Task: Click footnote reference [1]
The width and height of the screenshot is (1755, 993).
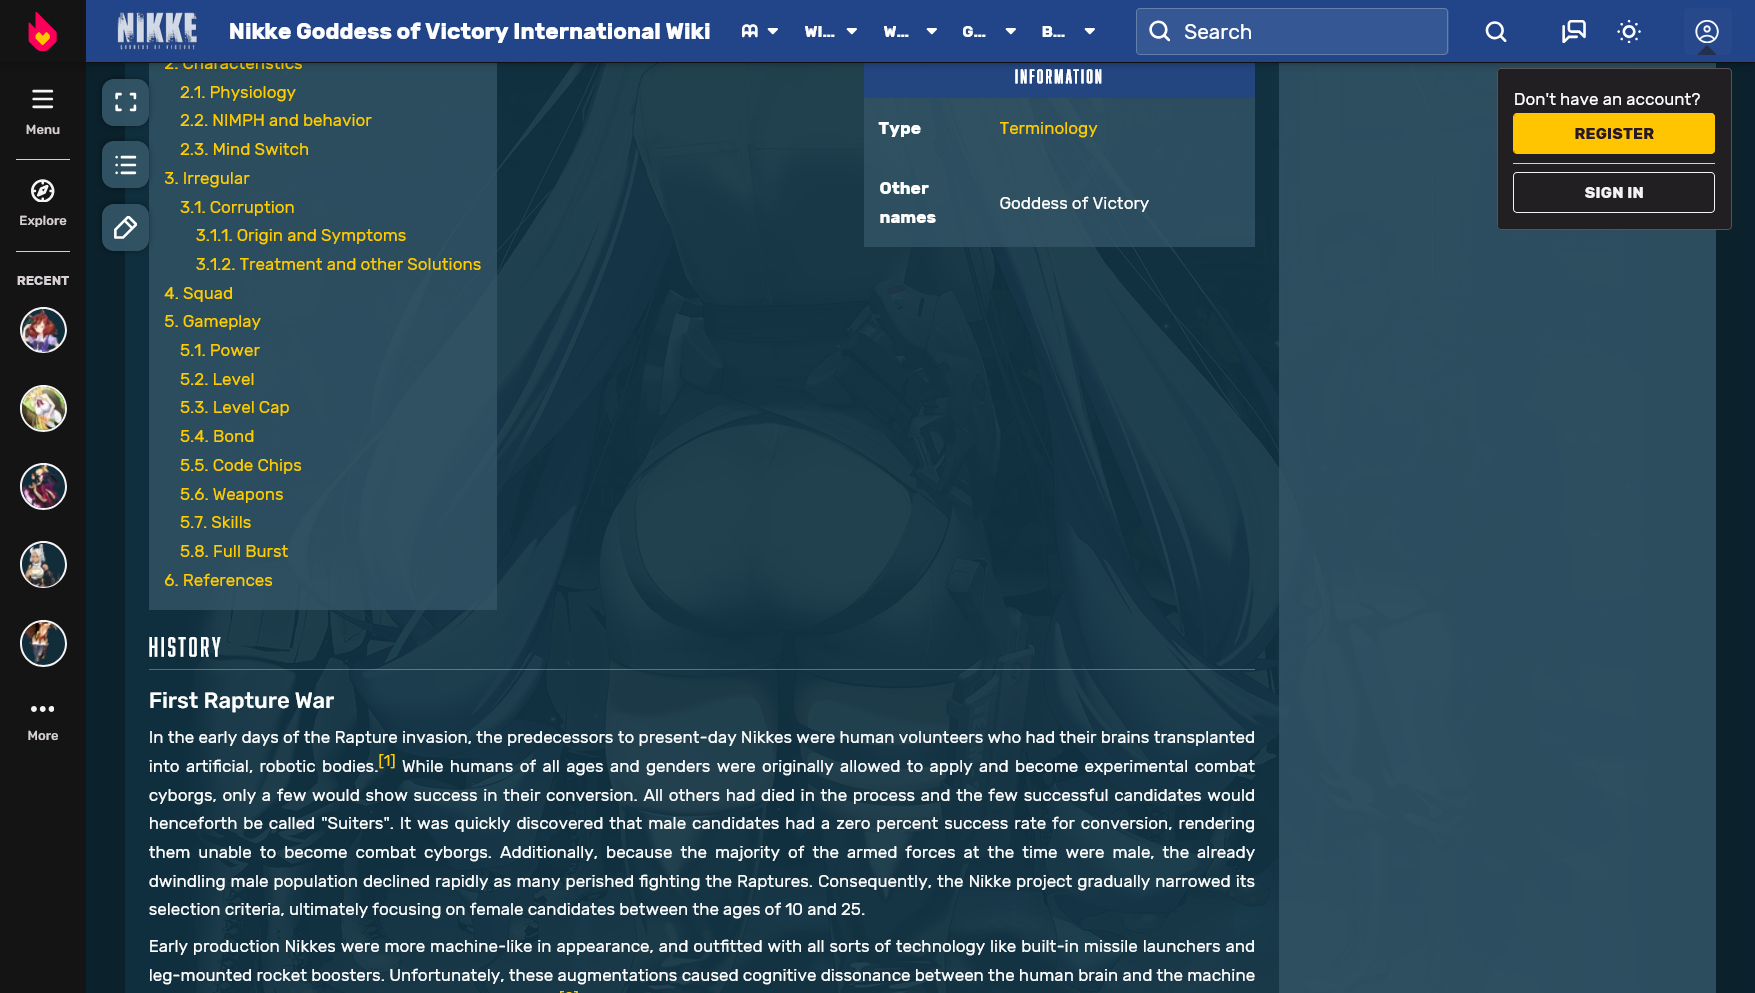Action: pyautogui.click(x=387, y=761)
